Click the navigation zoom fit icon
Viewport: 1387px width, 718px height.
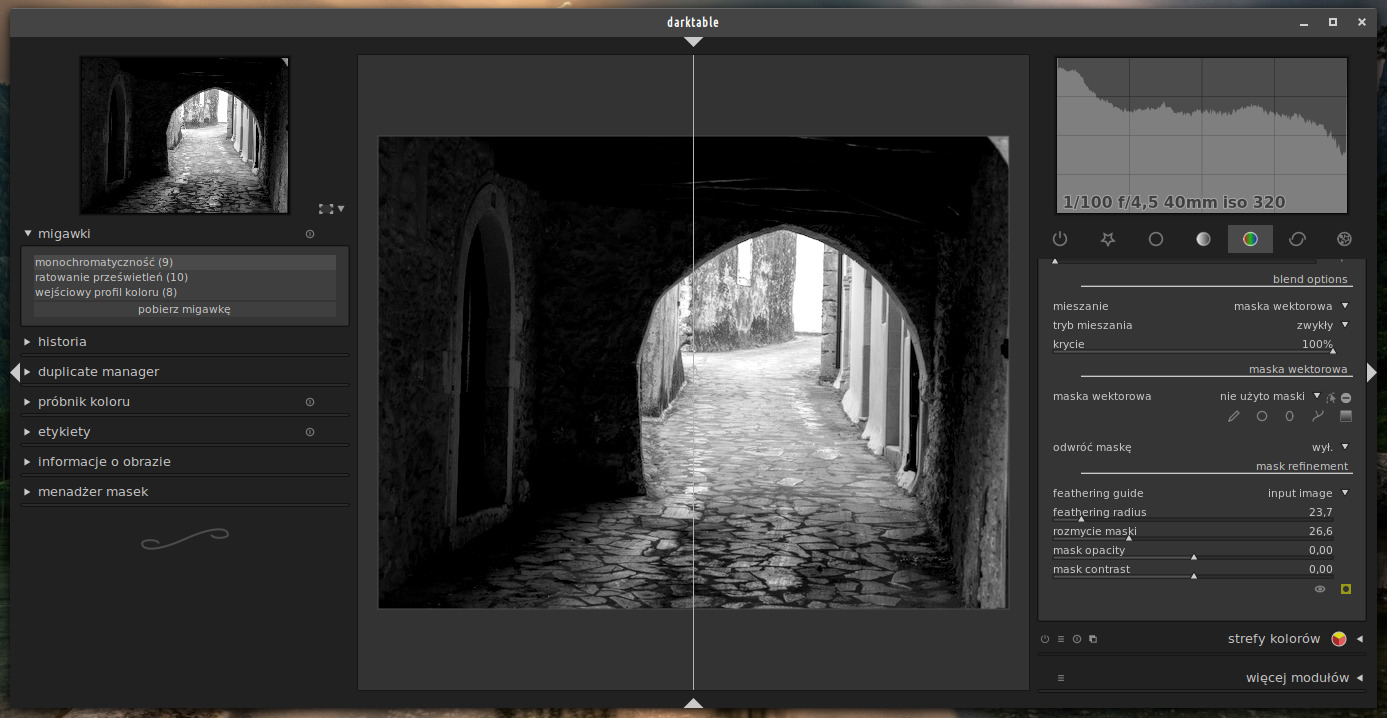(326, 209)
